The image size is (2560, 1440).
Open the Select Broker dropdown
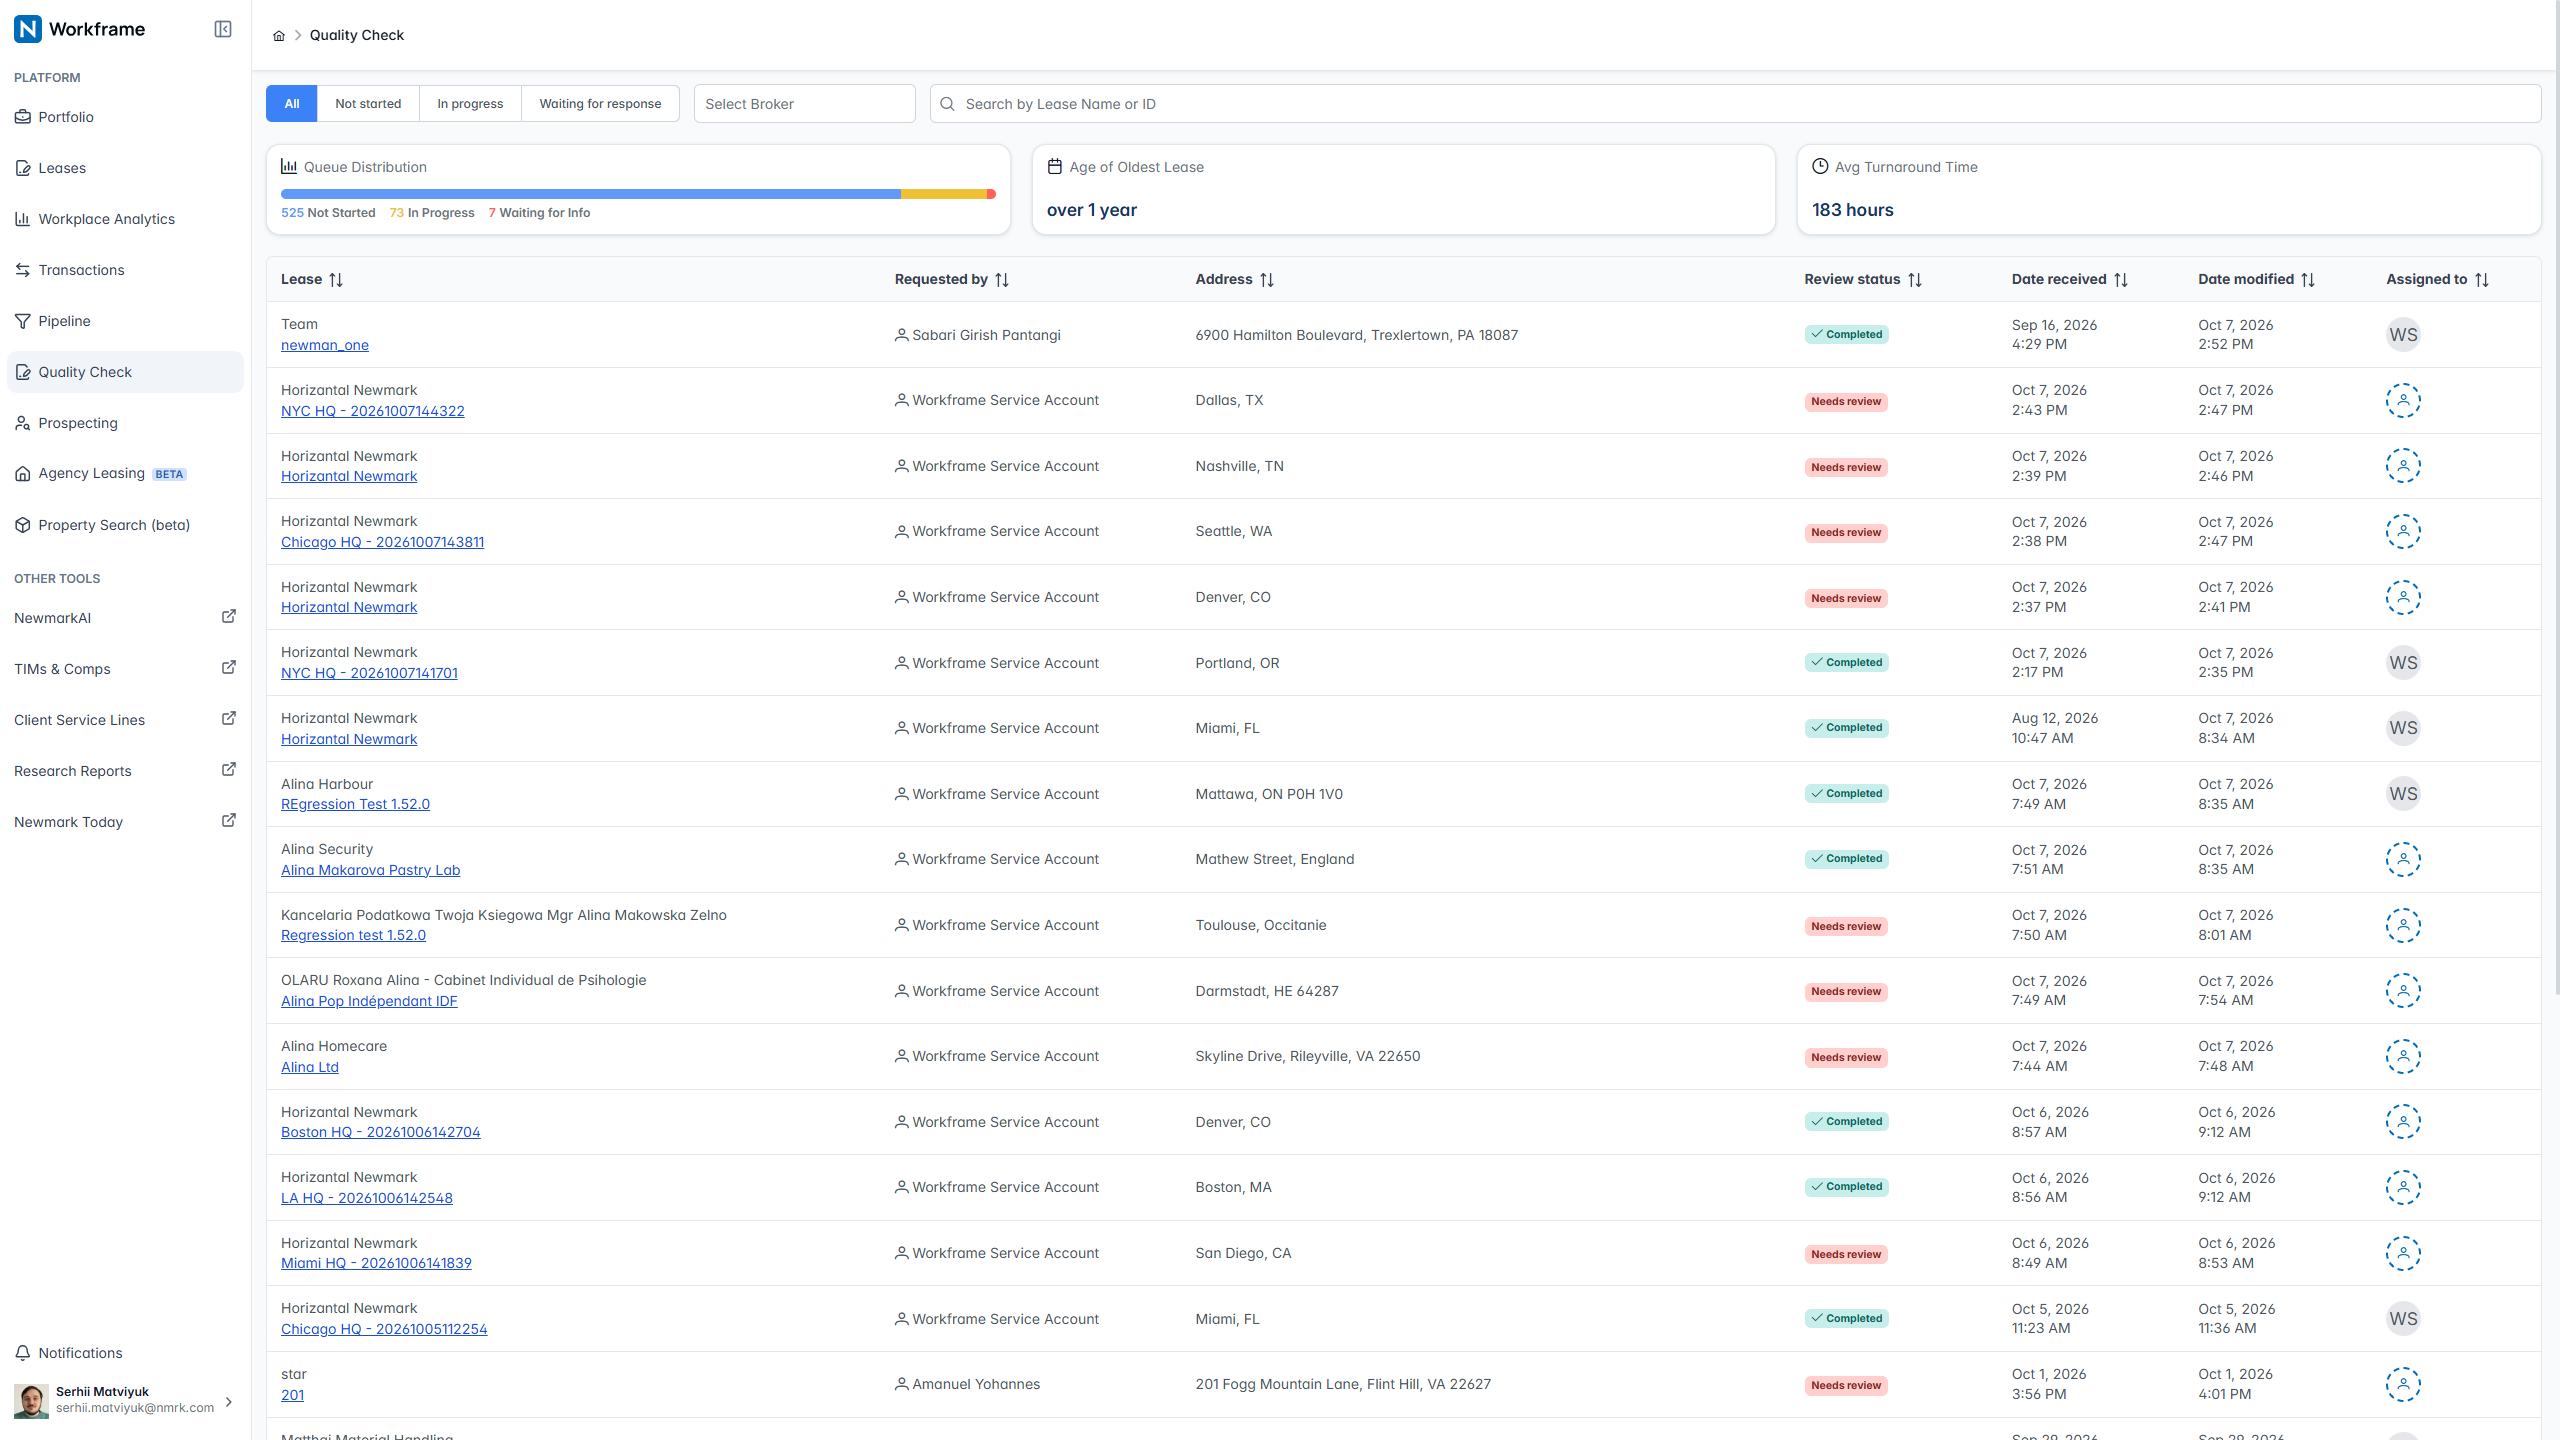[804, 104]
